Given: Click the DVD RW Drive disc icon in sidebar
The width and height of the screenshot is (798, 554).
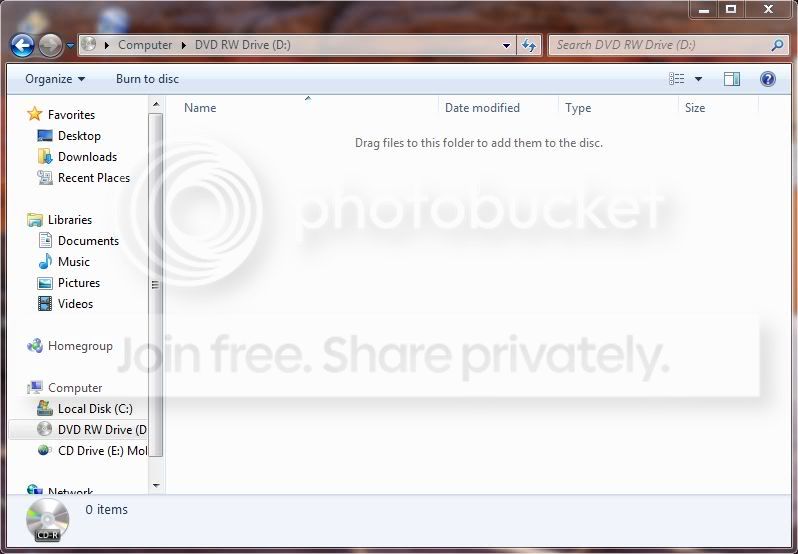Looking at the screenshot, I should tap(45, 429).
